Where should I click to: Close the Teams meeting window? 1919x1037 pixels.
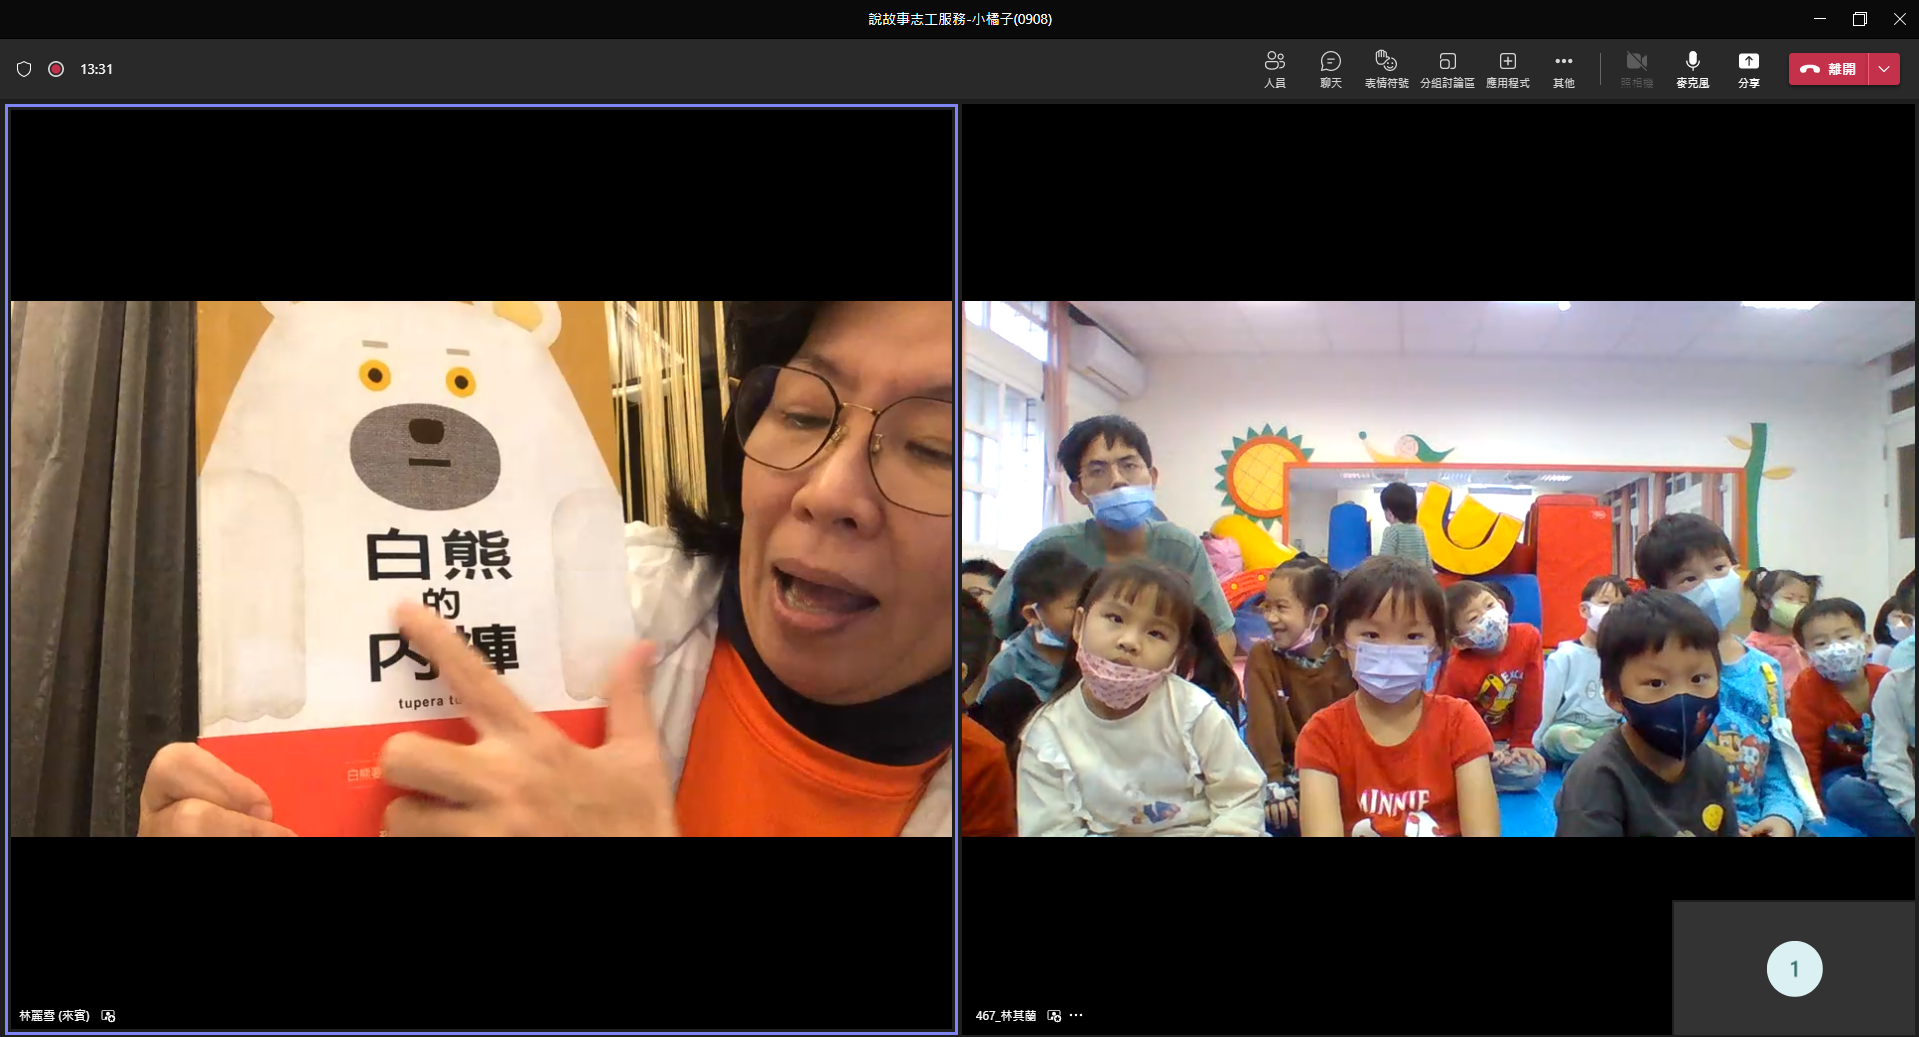tap(1899, 19)
